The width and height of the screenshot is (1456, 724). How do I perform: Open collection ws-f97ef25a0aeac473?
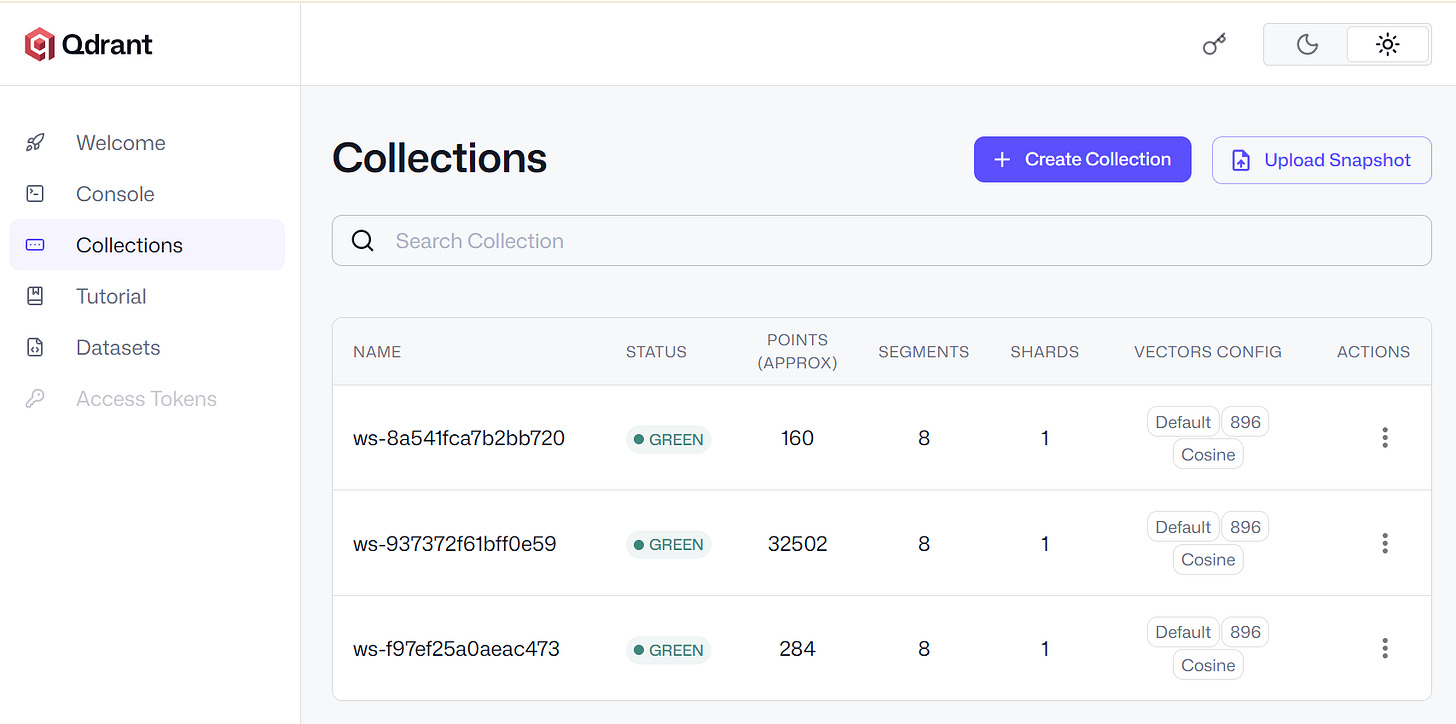pos(456,649)
